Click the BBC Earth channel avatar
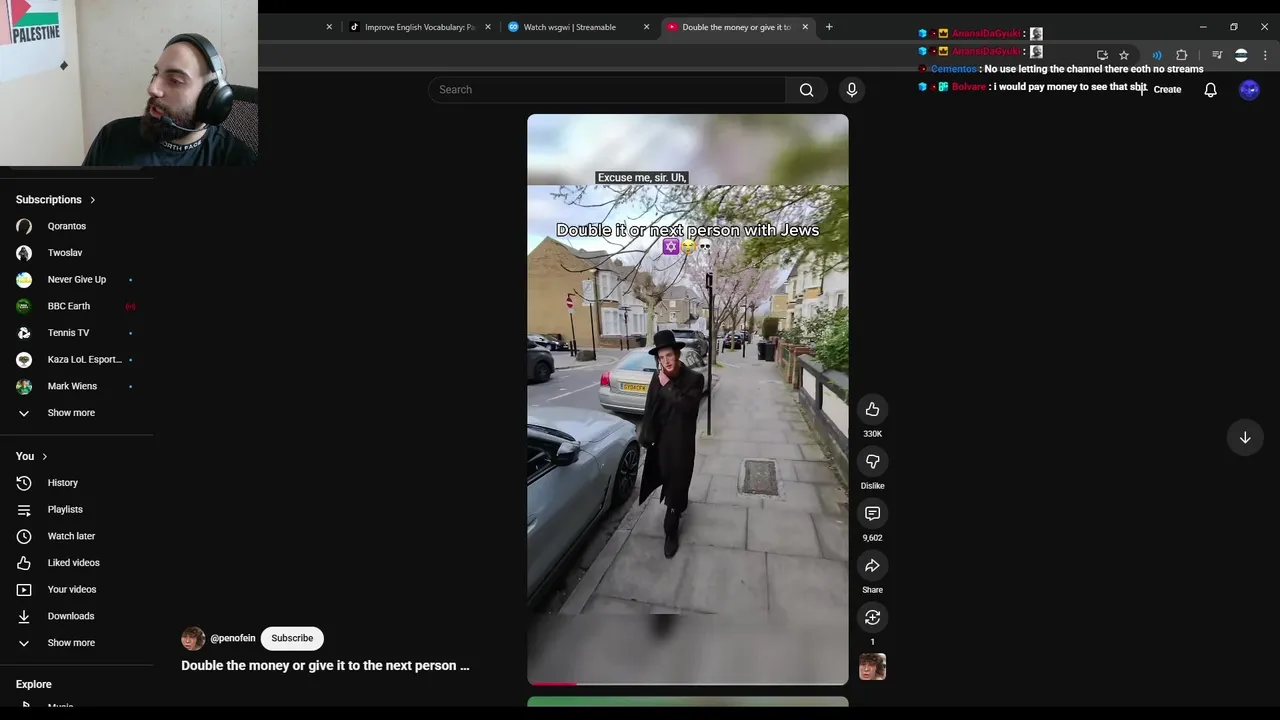Image resolution: width=1280 pixels, height=720 pixels. 24,306
